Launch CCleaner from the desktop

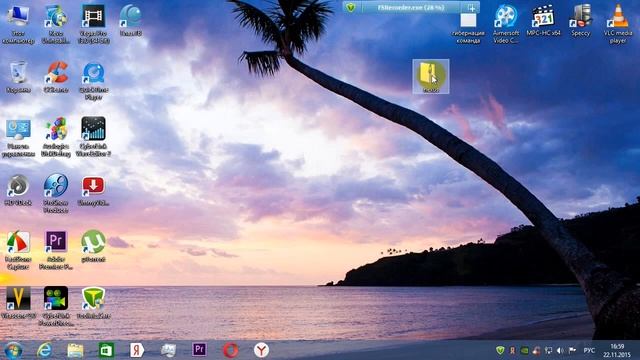click(56, 77)
